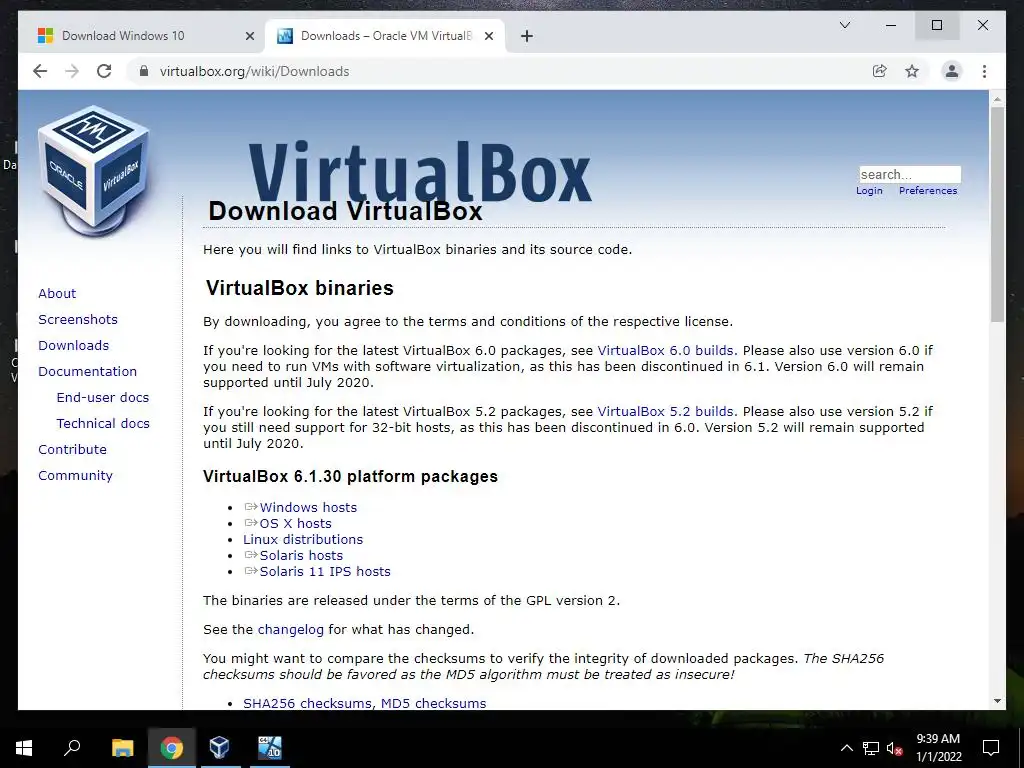View site info via the padlock icon
This screenshot has width=1024, height=768.
(144, 71)
